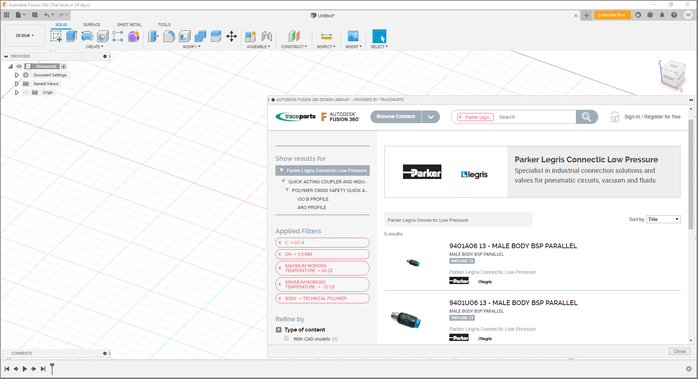This screenshot has height=379, width=698.
Task: Click the Extrude tool icon
Action: pos(71,36)
